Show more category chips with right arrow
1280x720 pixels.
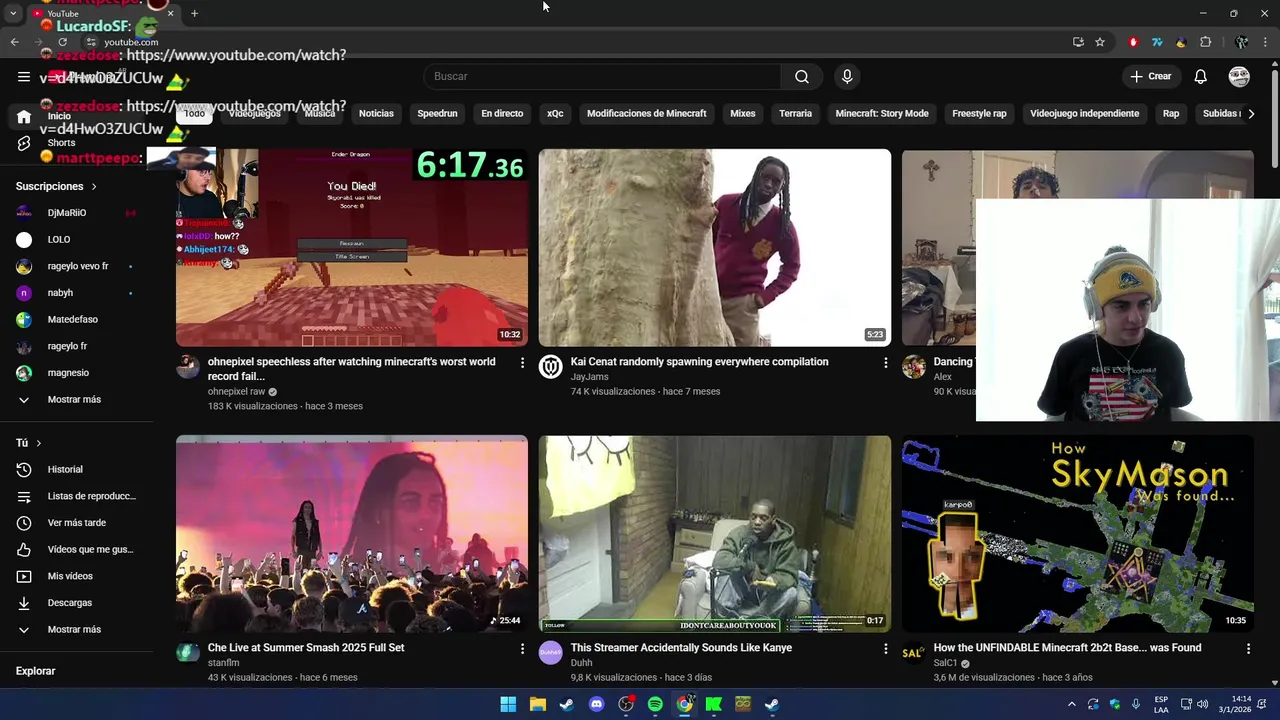(x=1251, y=113)
